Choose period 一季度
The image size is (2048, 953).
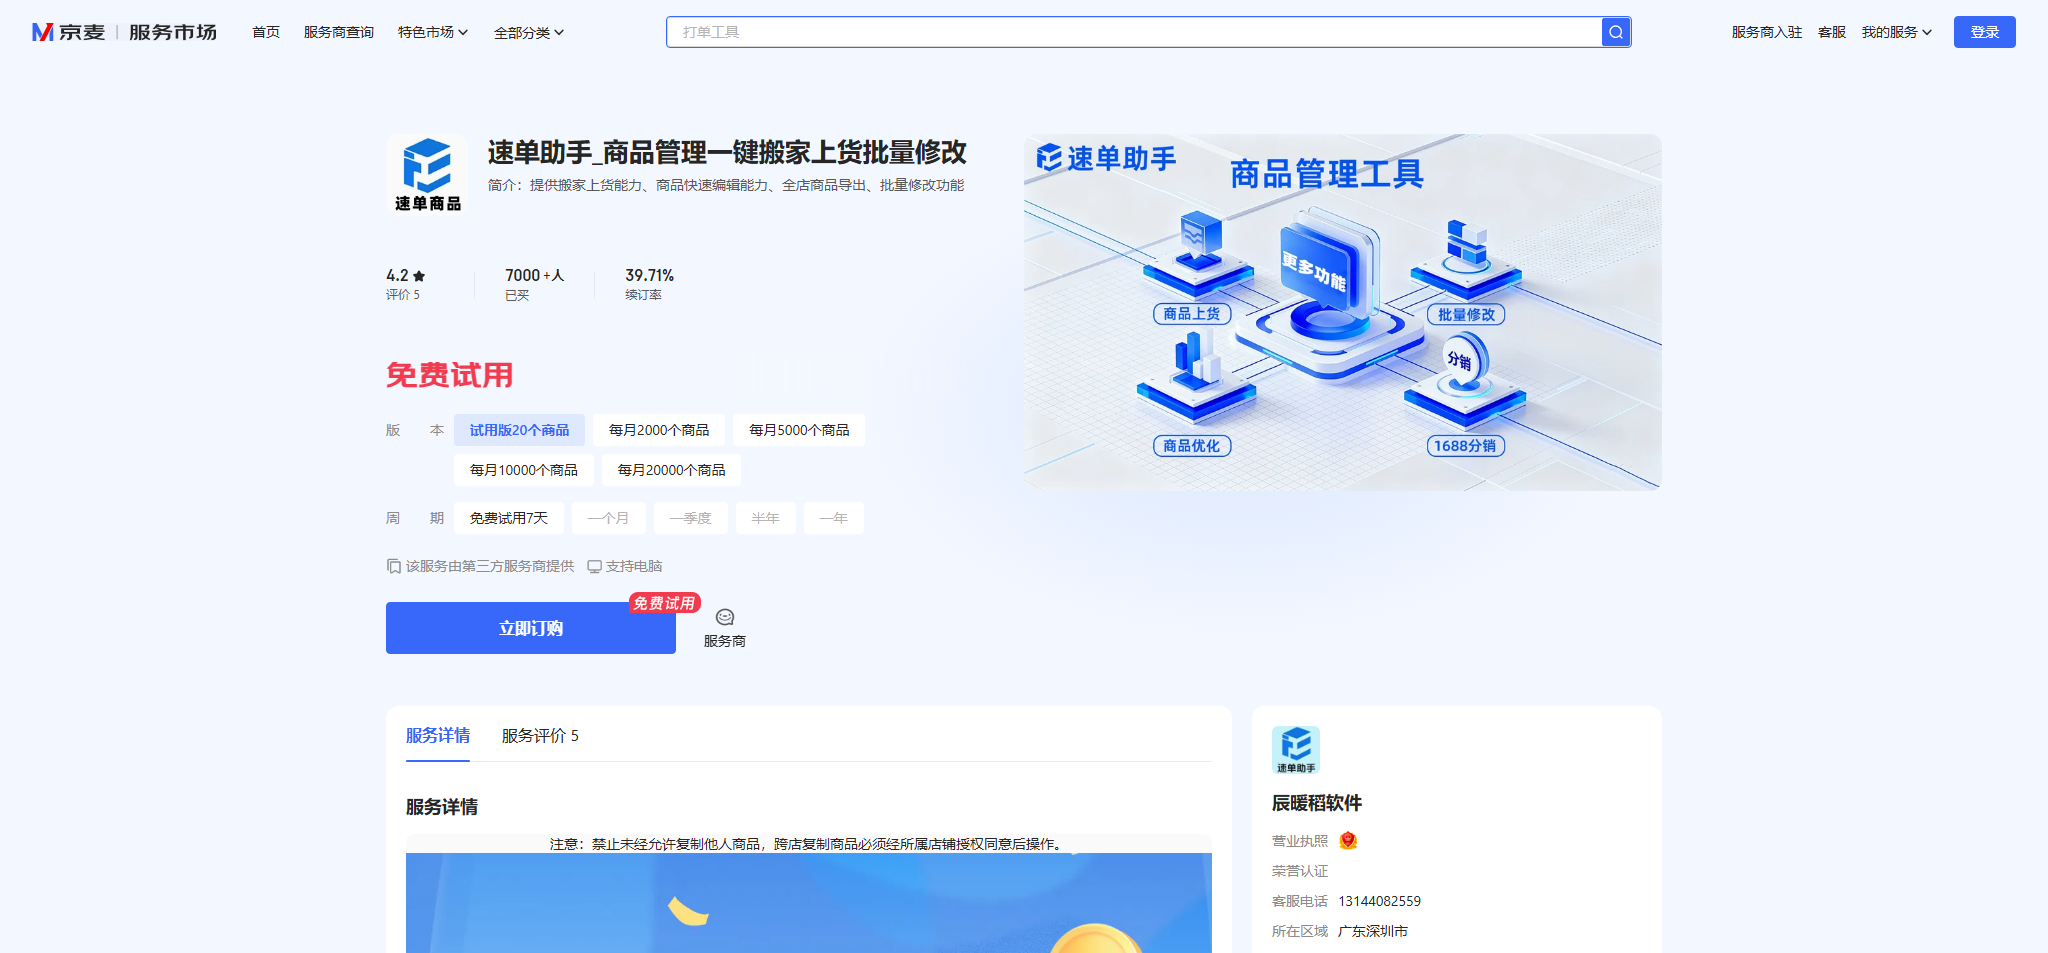tap(691, 518)
